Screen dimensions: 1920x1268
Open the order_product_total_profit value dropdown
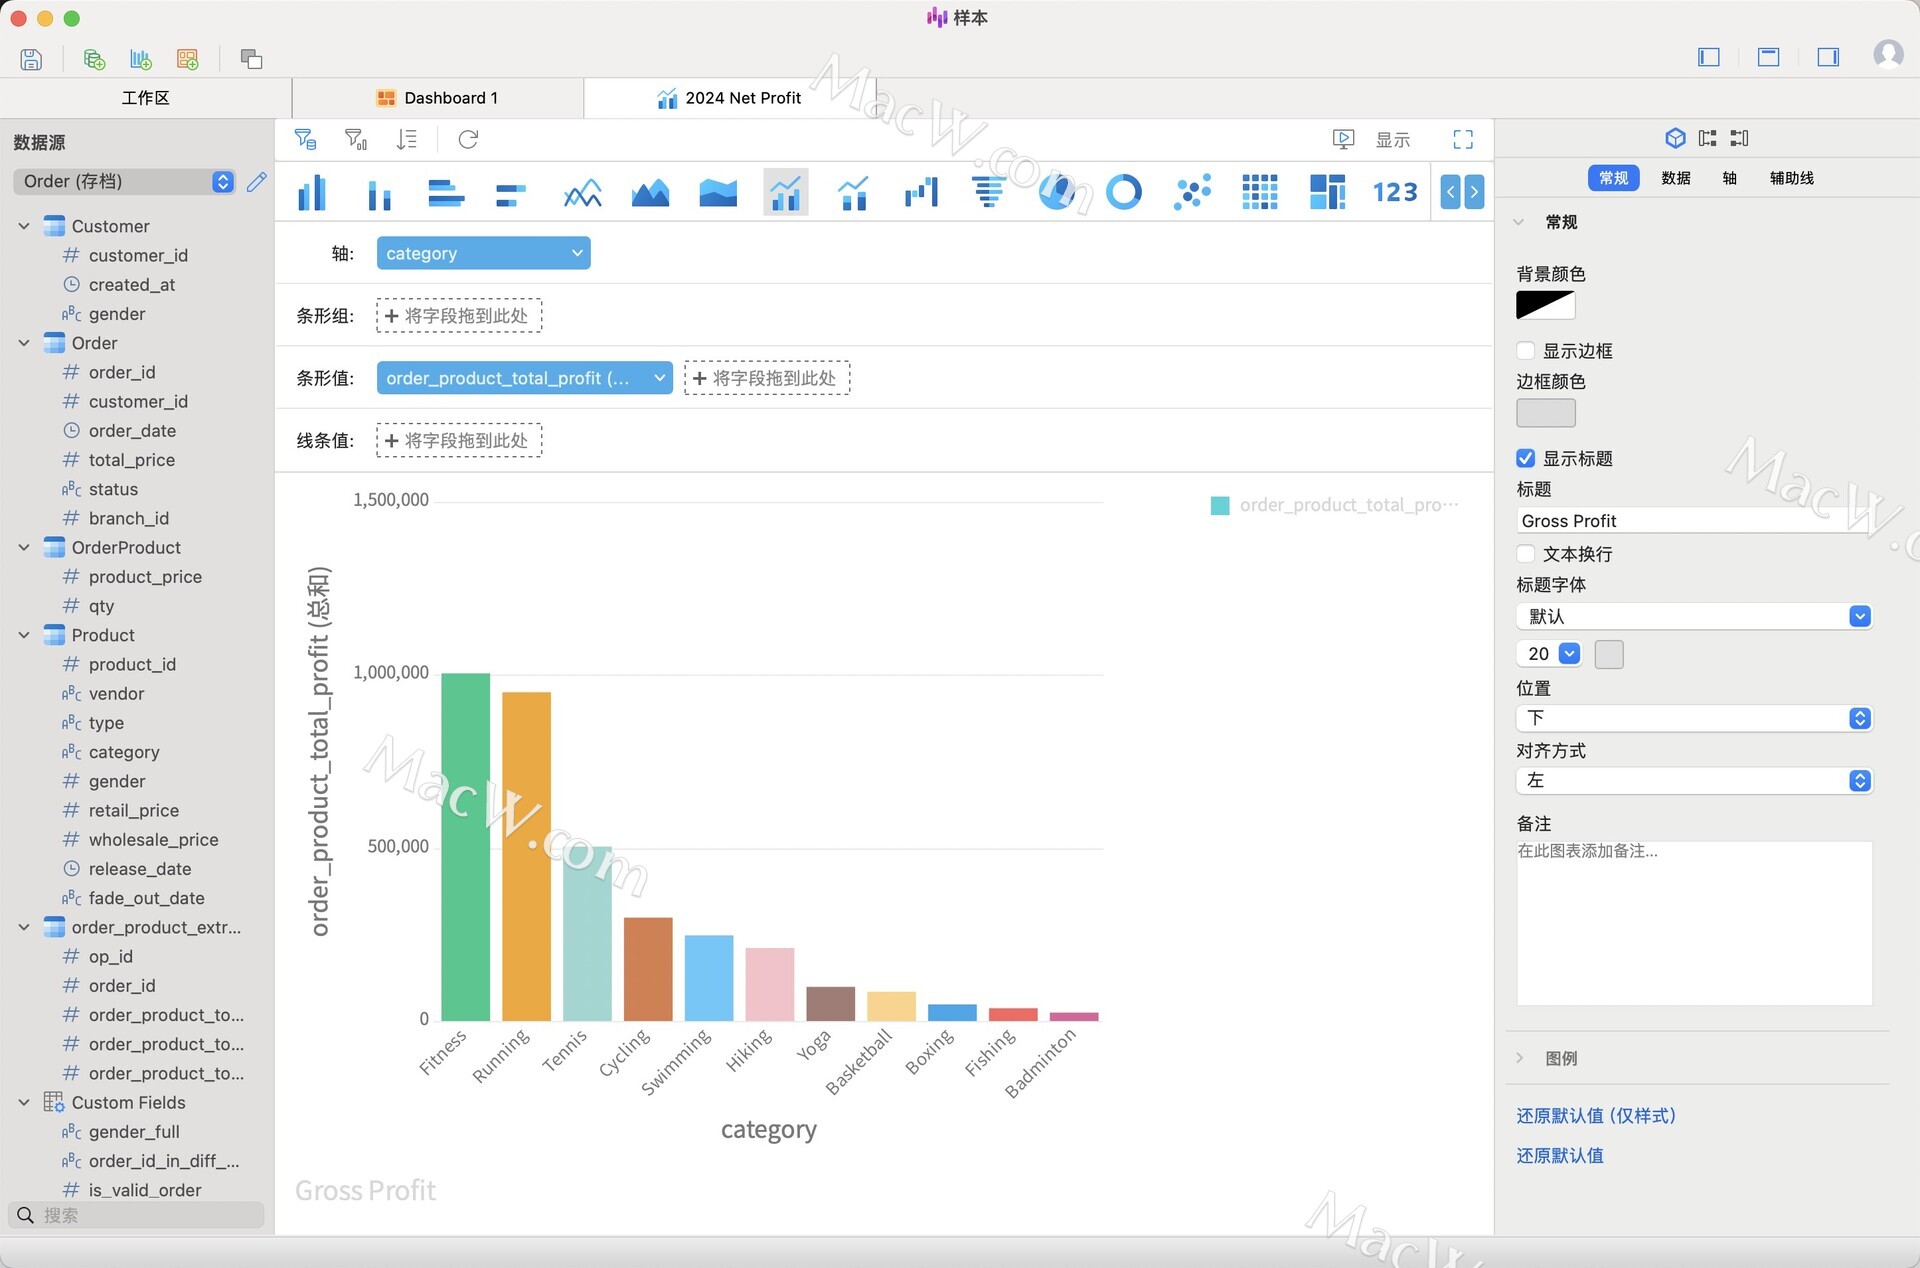click(x=524, y=378)
